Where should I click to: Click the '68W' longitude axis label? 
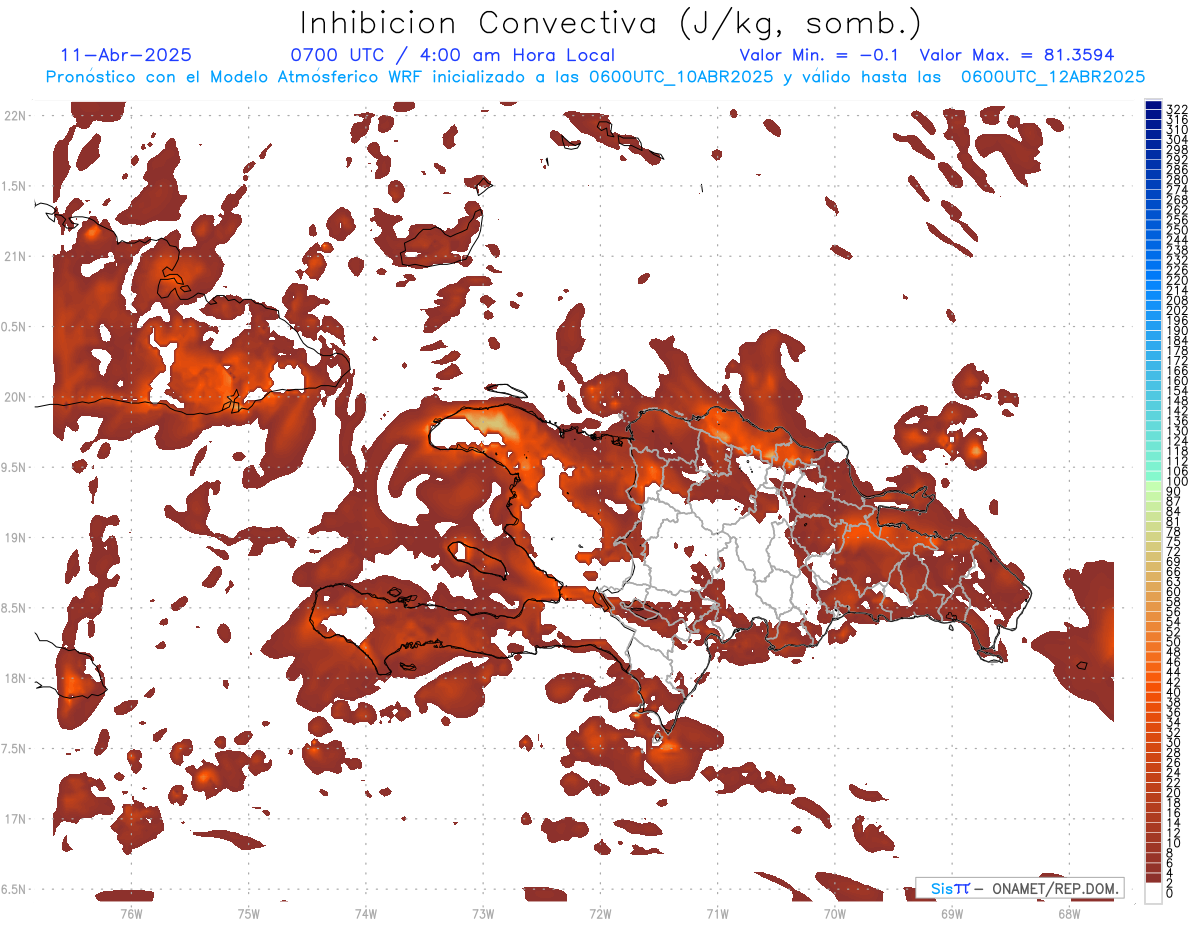click(x=1069, y=913)
